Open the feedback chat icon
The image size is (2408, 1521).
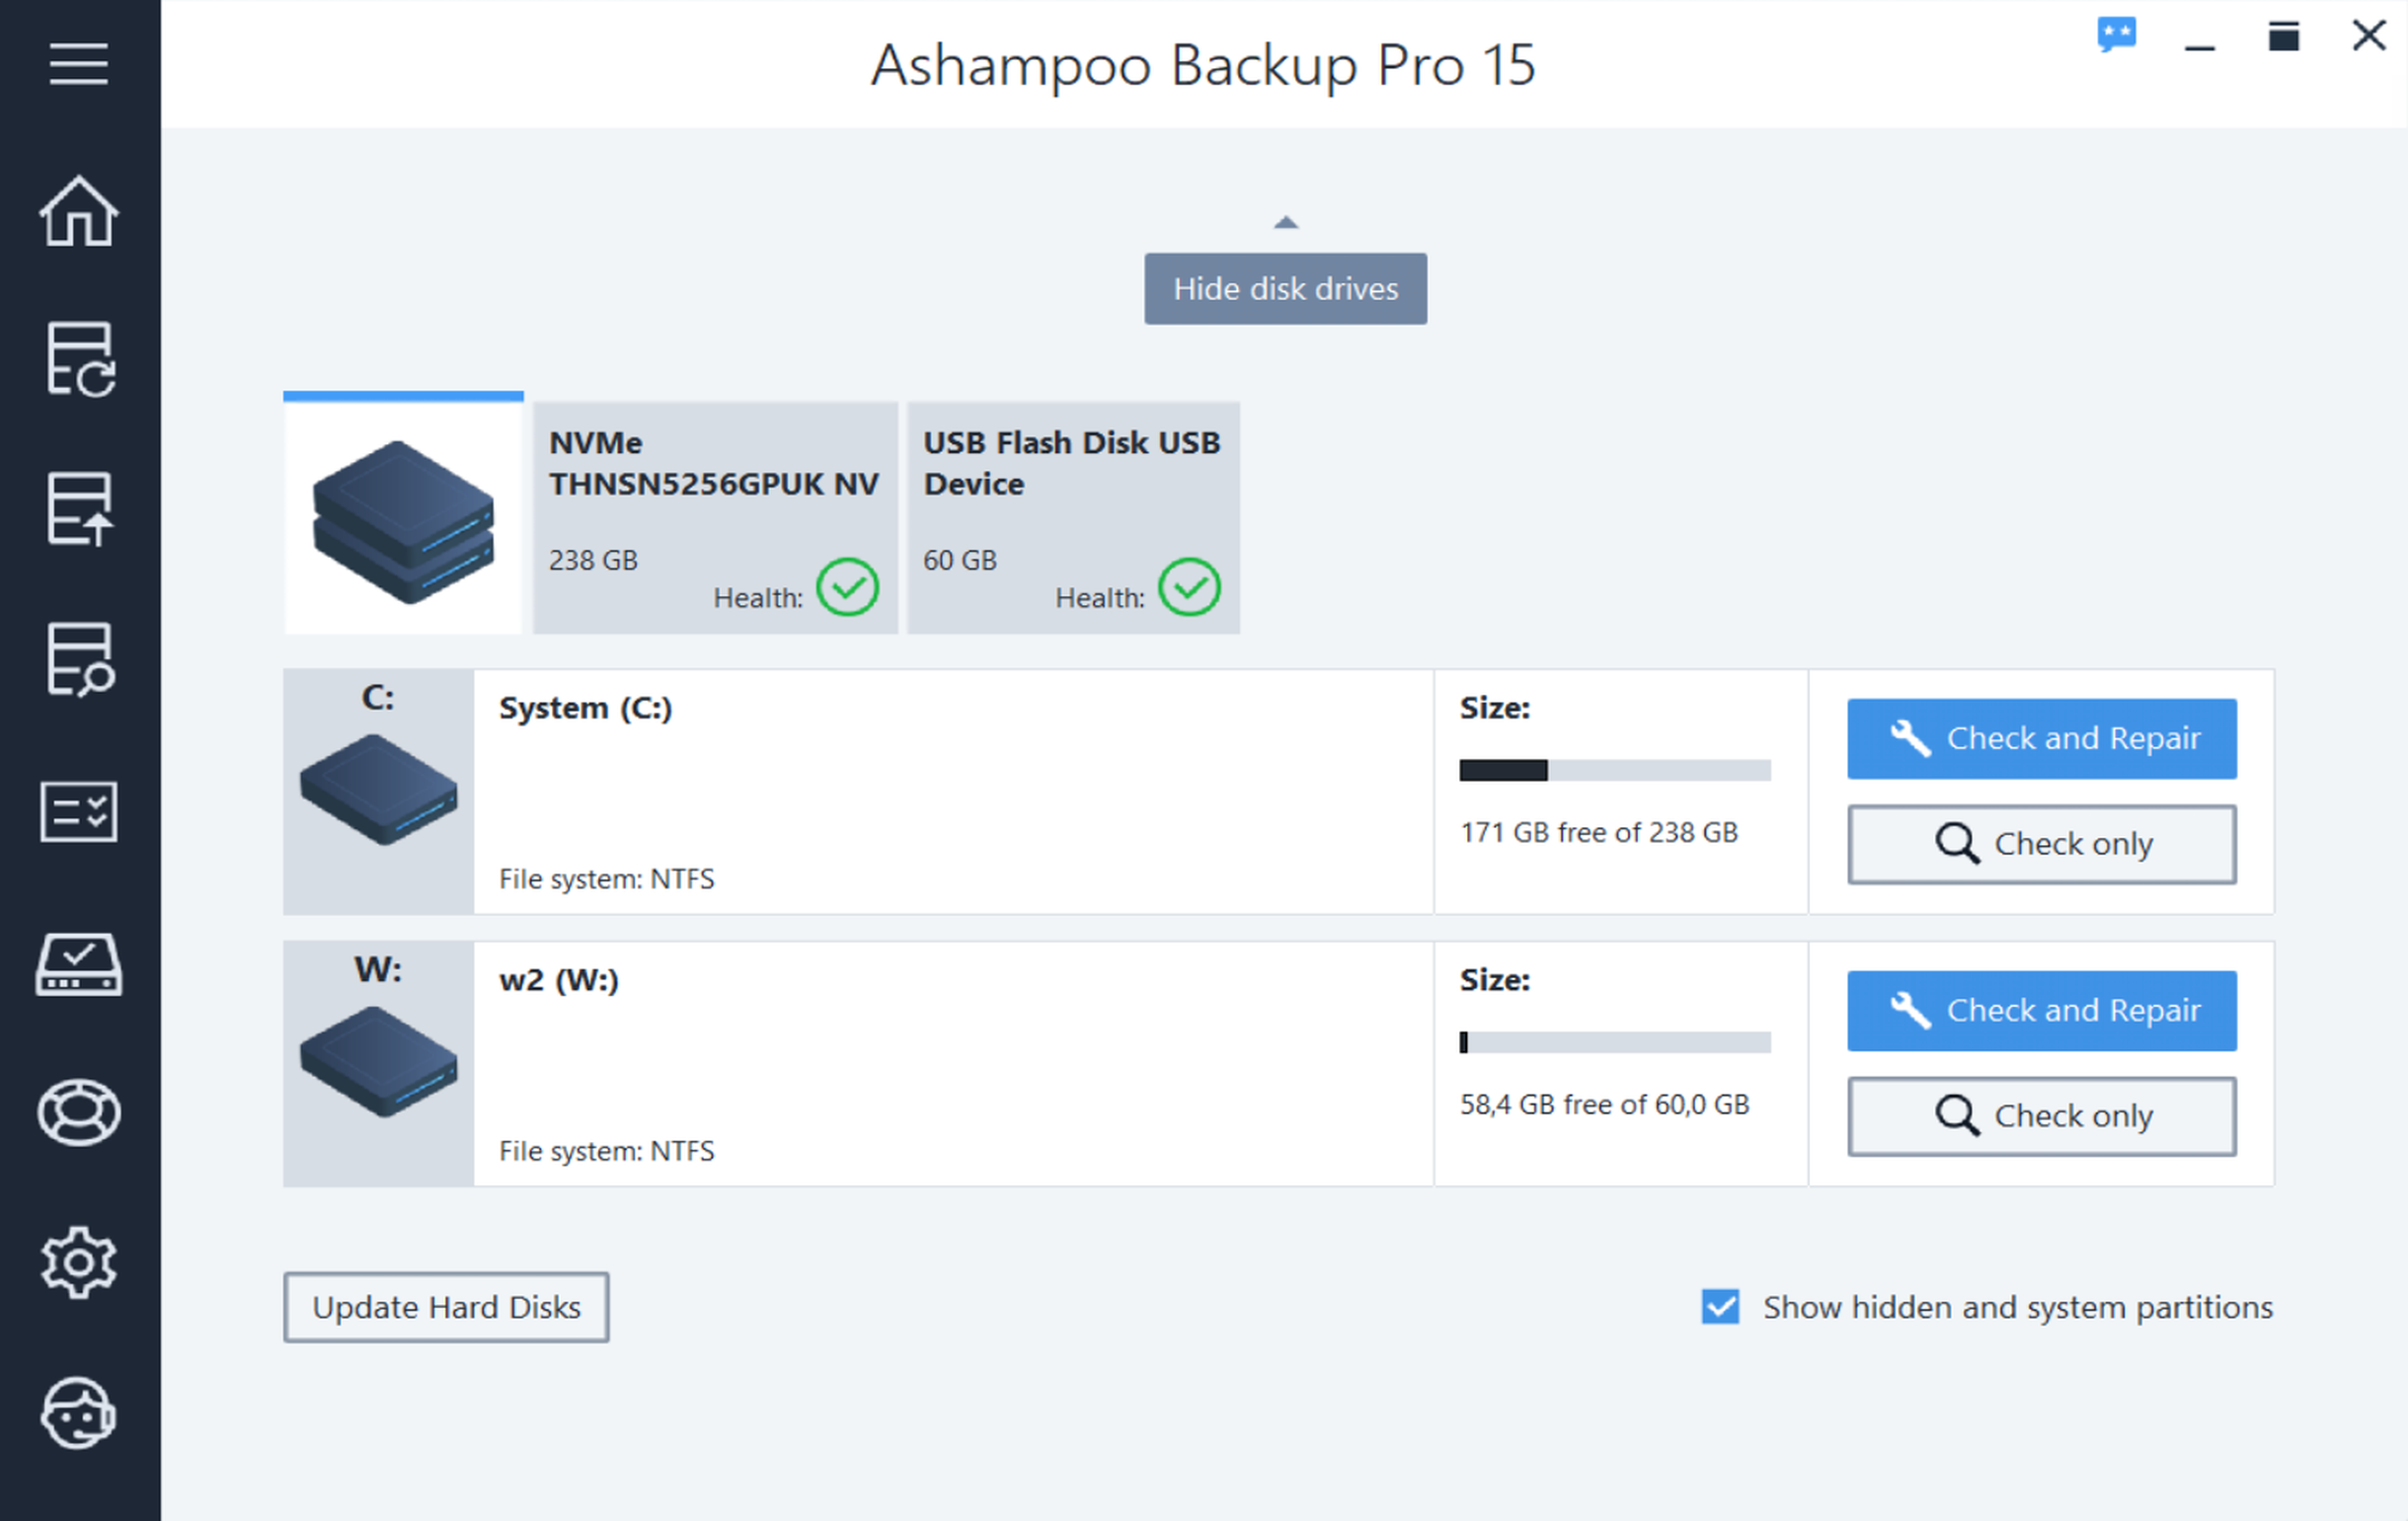pos(2117,35)
